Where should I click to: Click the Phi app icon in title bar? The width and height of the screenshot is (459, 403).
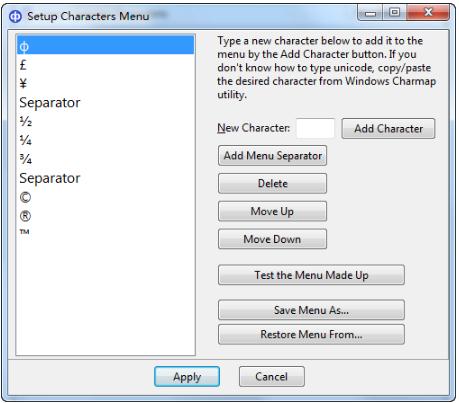[15, 16]
